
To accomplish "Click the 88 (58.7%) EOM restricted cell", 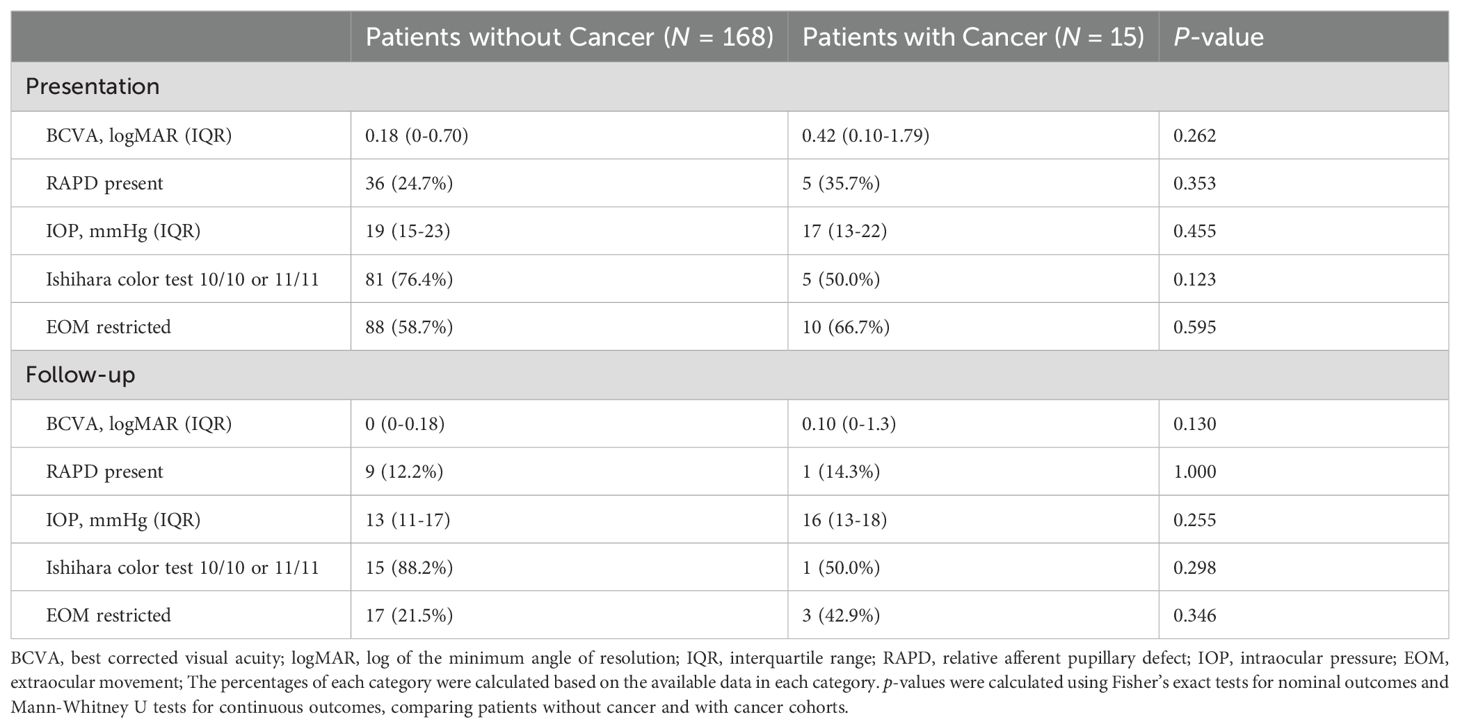I will click(402, 327).
